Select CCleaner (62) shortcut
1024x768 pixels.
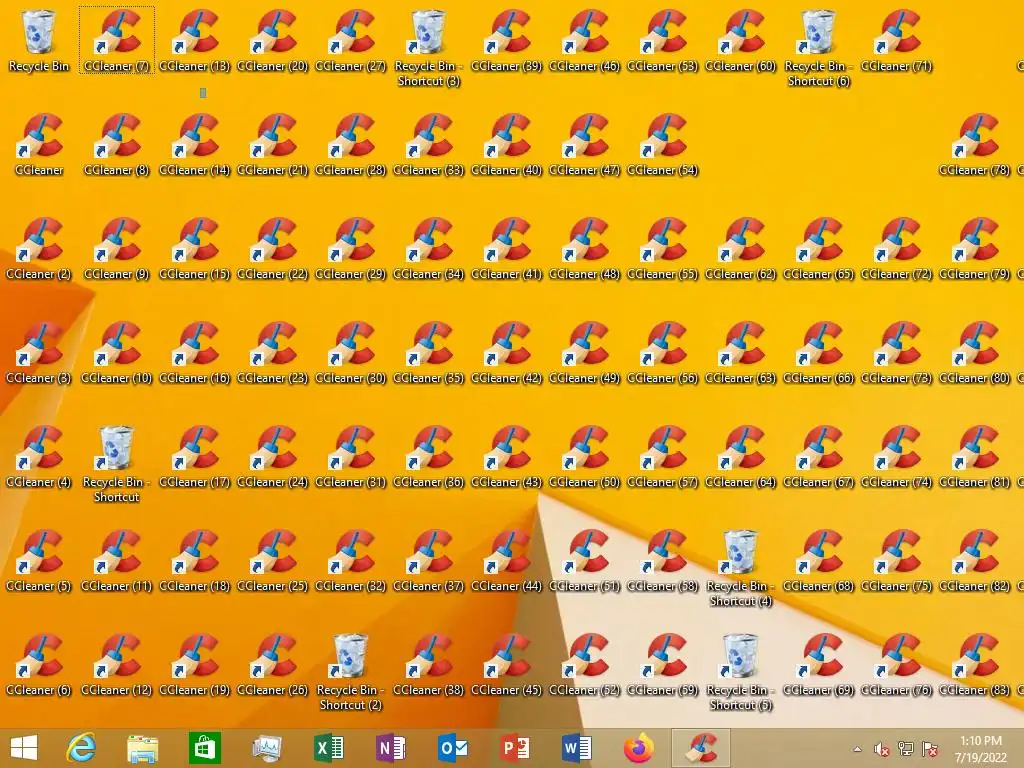[x=741, y=248]
